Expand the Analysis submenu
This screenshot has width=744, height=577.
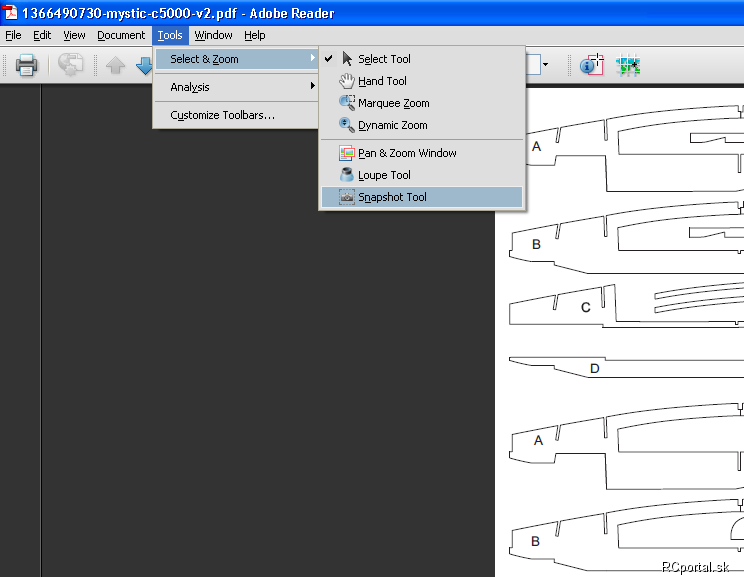(x=236, y=87)
